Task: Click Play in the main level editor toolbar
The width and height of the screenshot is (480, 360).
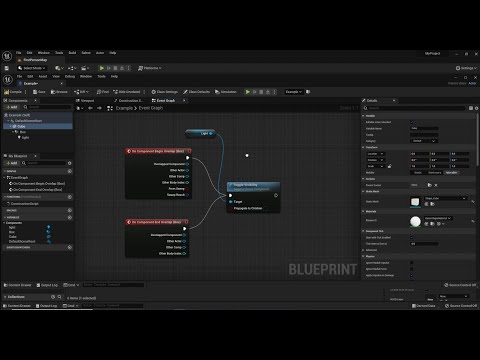Action: pos(102,68)
